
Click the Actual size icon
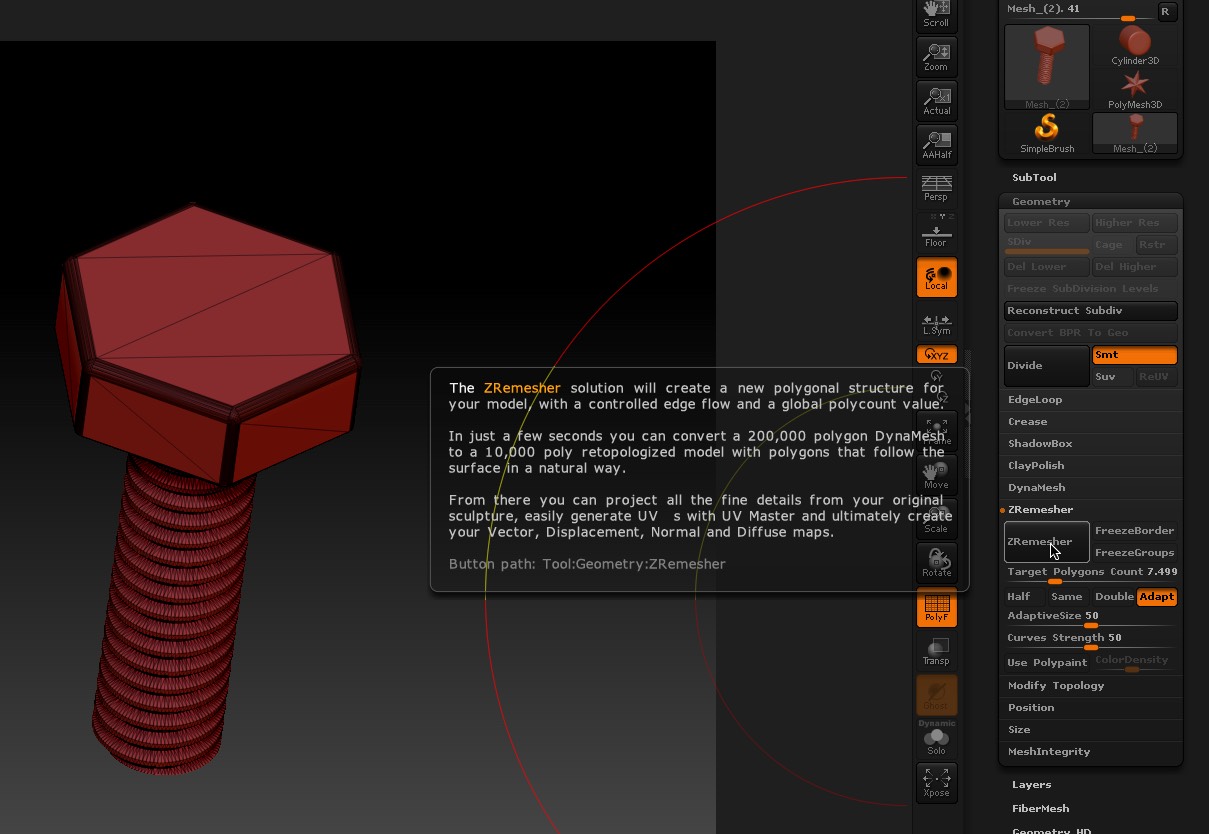pyautogui.click(x=936, y=101)
